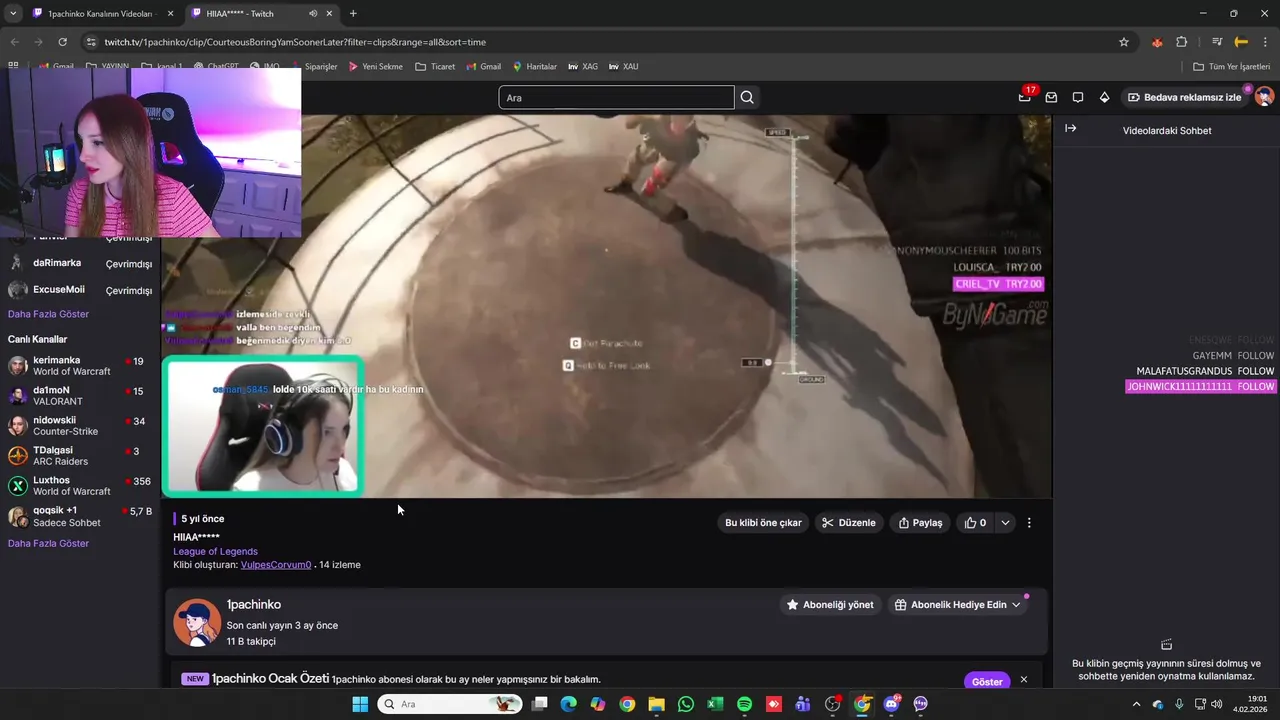Viewport: 1280px width, 720px height.
Task: Open Tüm Yer İşaretleri bookmarks folder
Action: (x=1231, y=66)
